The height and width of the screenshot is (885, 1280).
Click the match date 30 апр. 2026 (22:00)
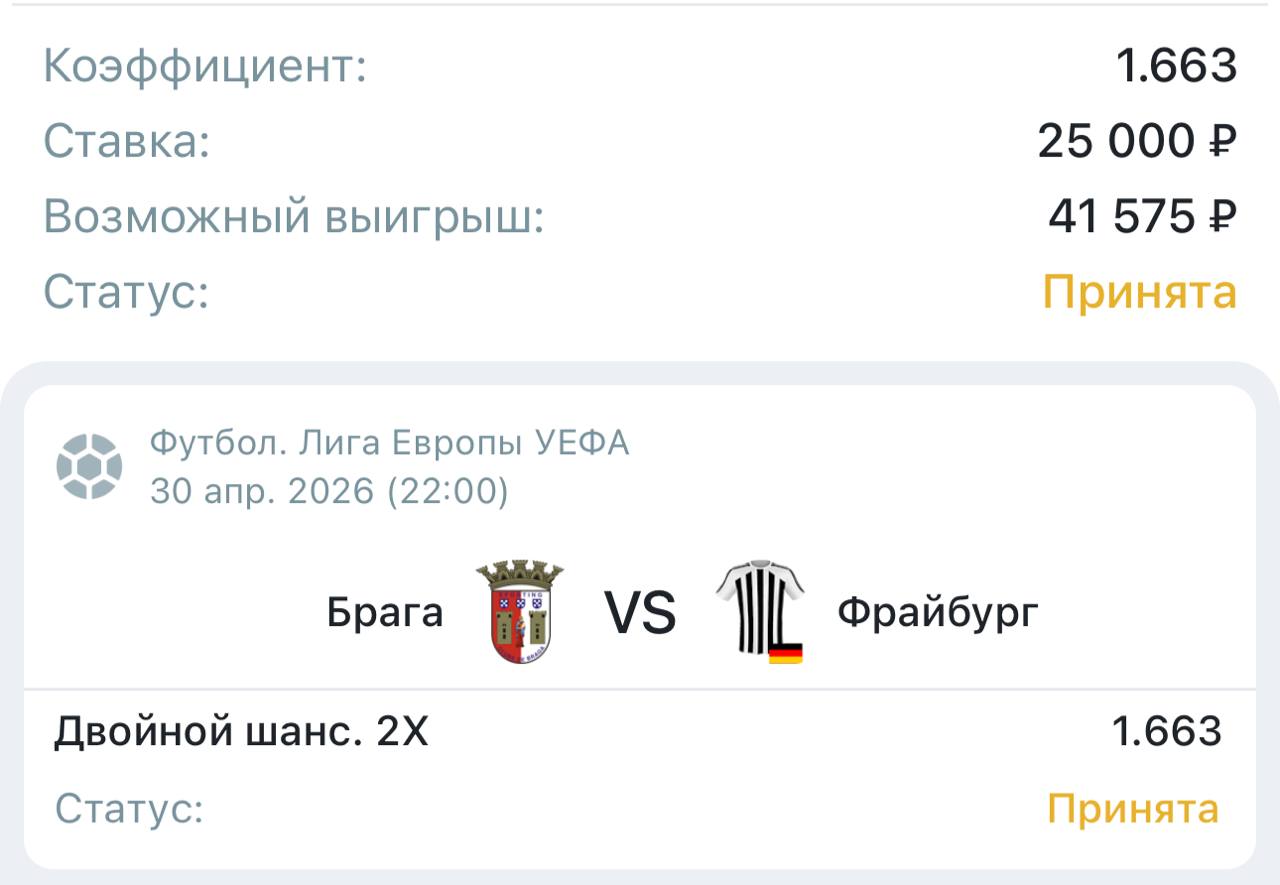tap(329, 491)
